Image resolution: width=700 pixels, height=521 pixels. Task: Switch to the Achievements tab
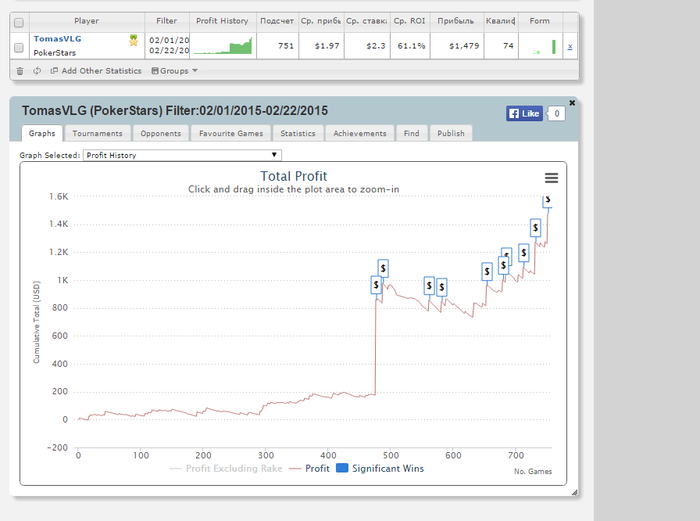(360, 133)
